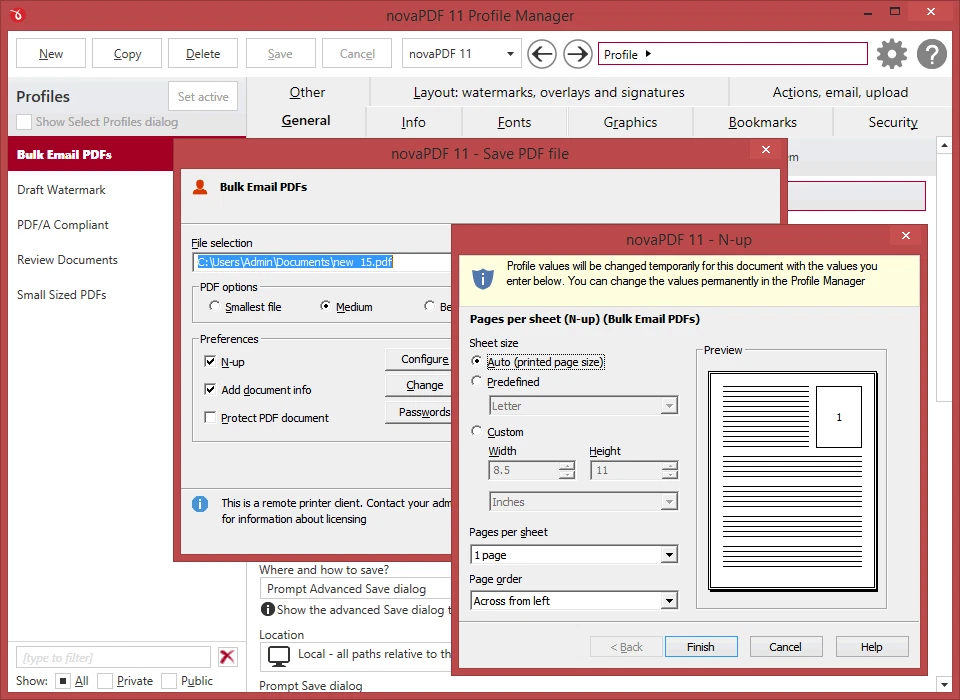Clear the profile filter using the red X icon
Image resolution: width=960 pixels, height=700 pixels.
[x=227, y=657]
